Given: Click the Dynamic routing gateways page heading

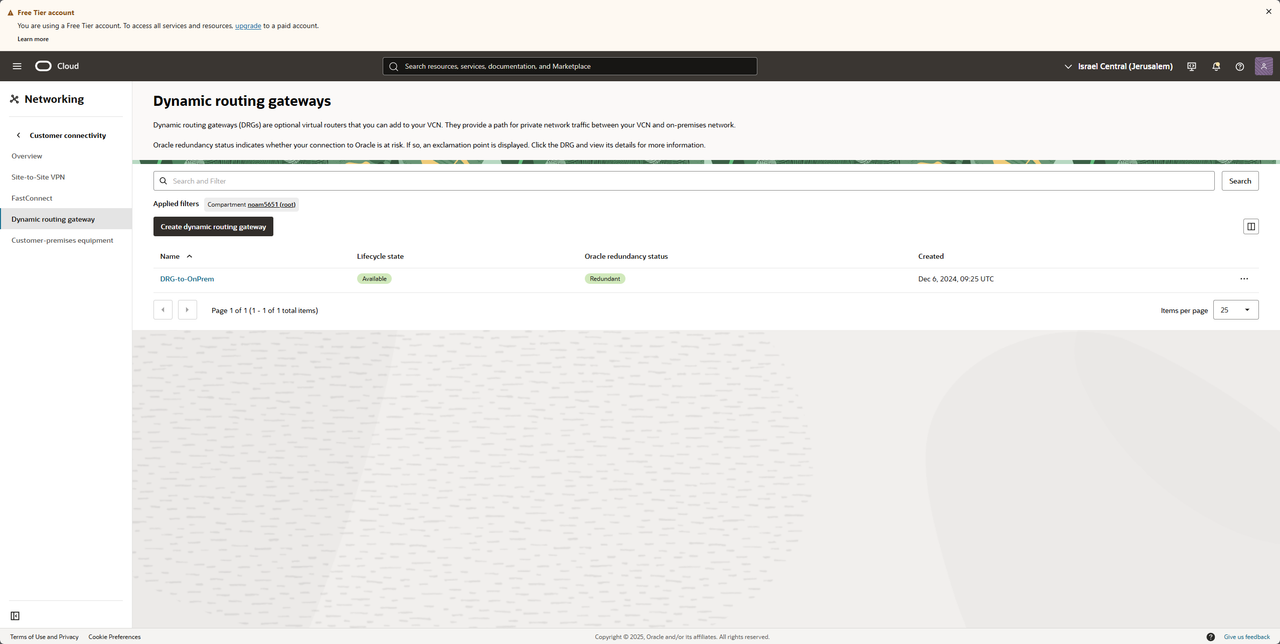Looking at the screenshot, I should pyautogui.click(x=242, y=101).
